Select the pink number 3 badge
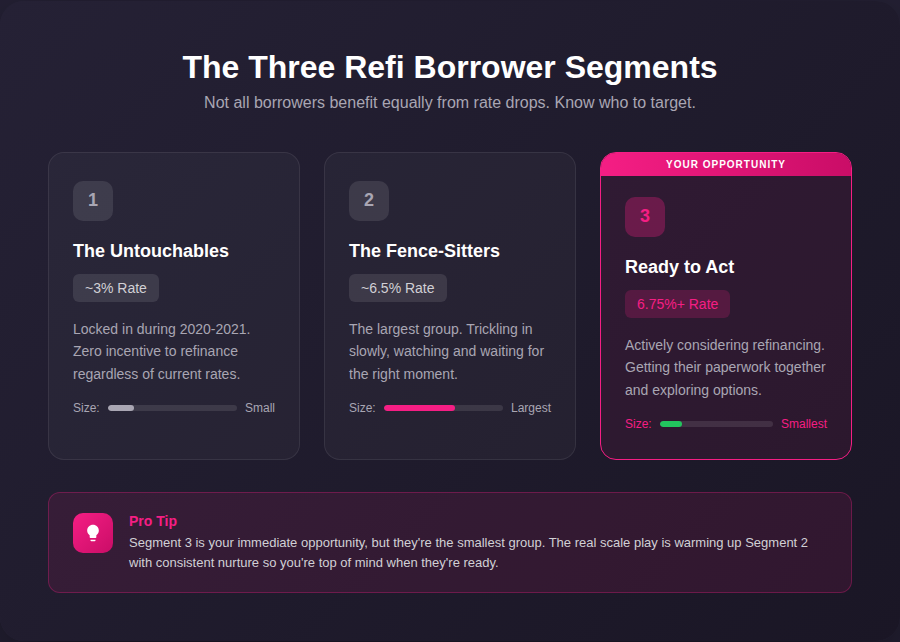Image resolution: width=900 pixels, height=642 pixels. [645, 217]
